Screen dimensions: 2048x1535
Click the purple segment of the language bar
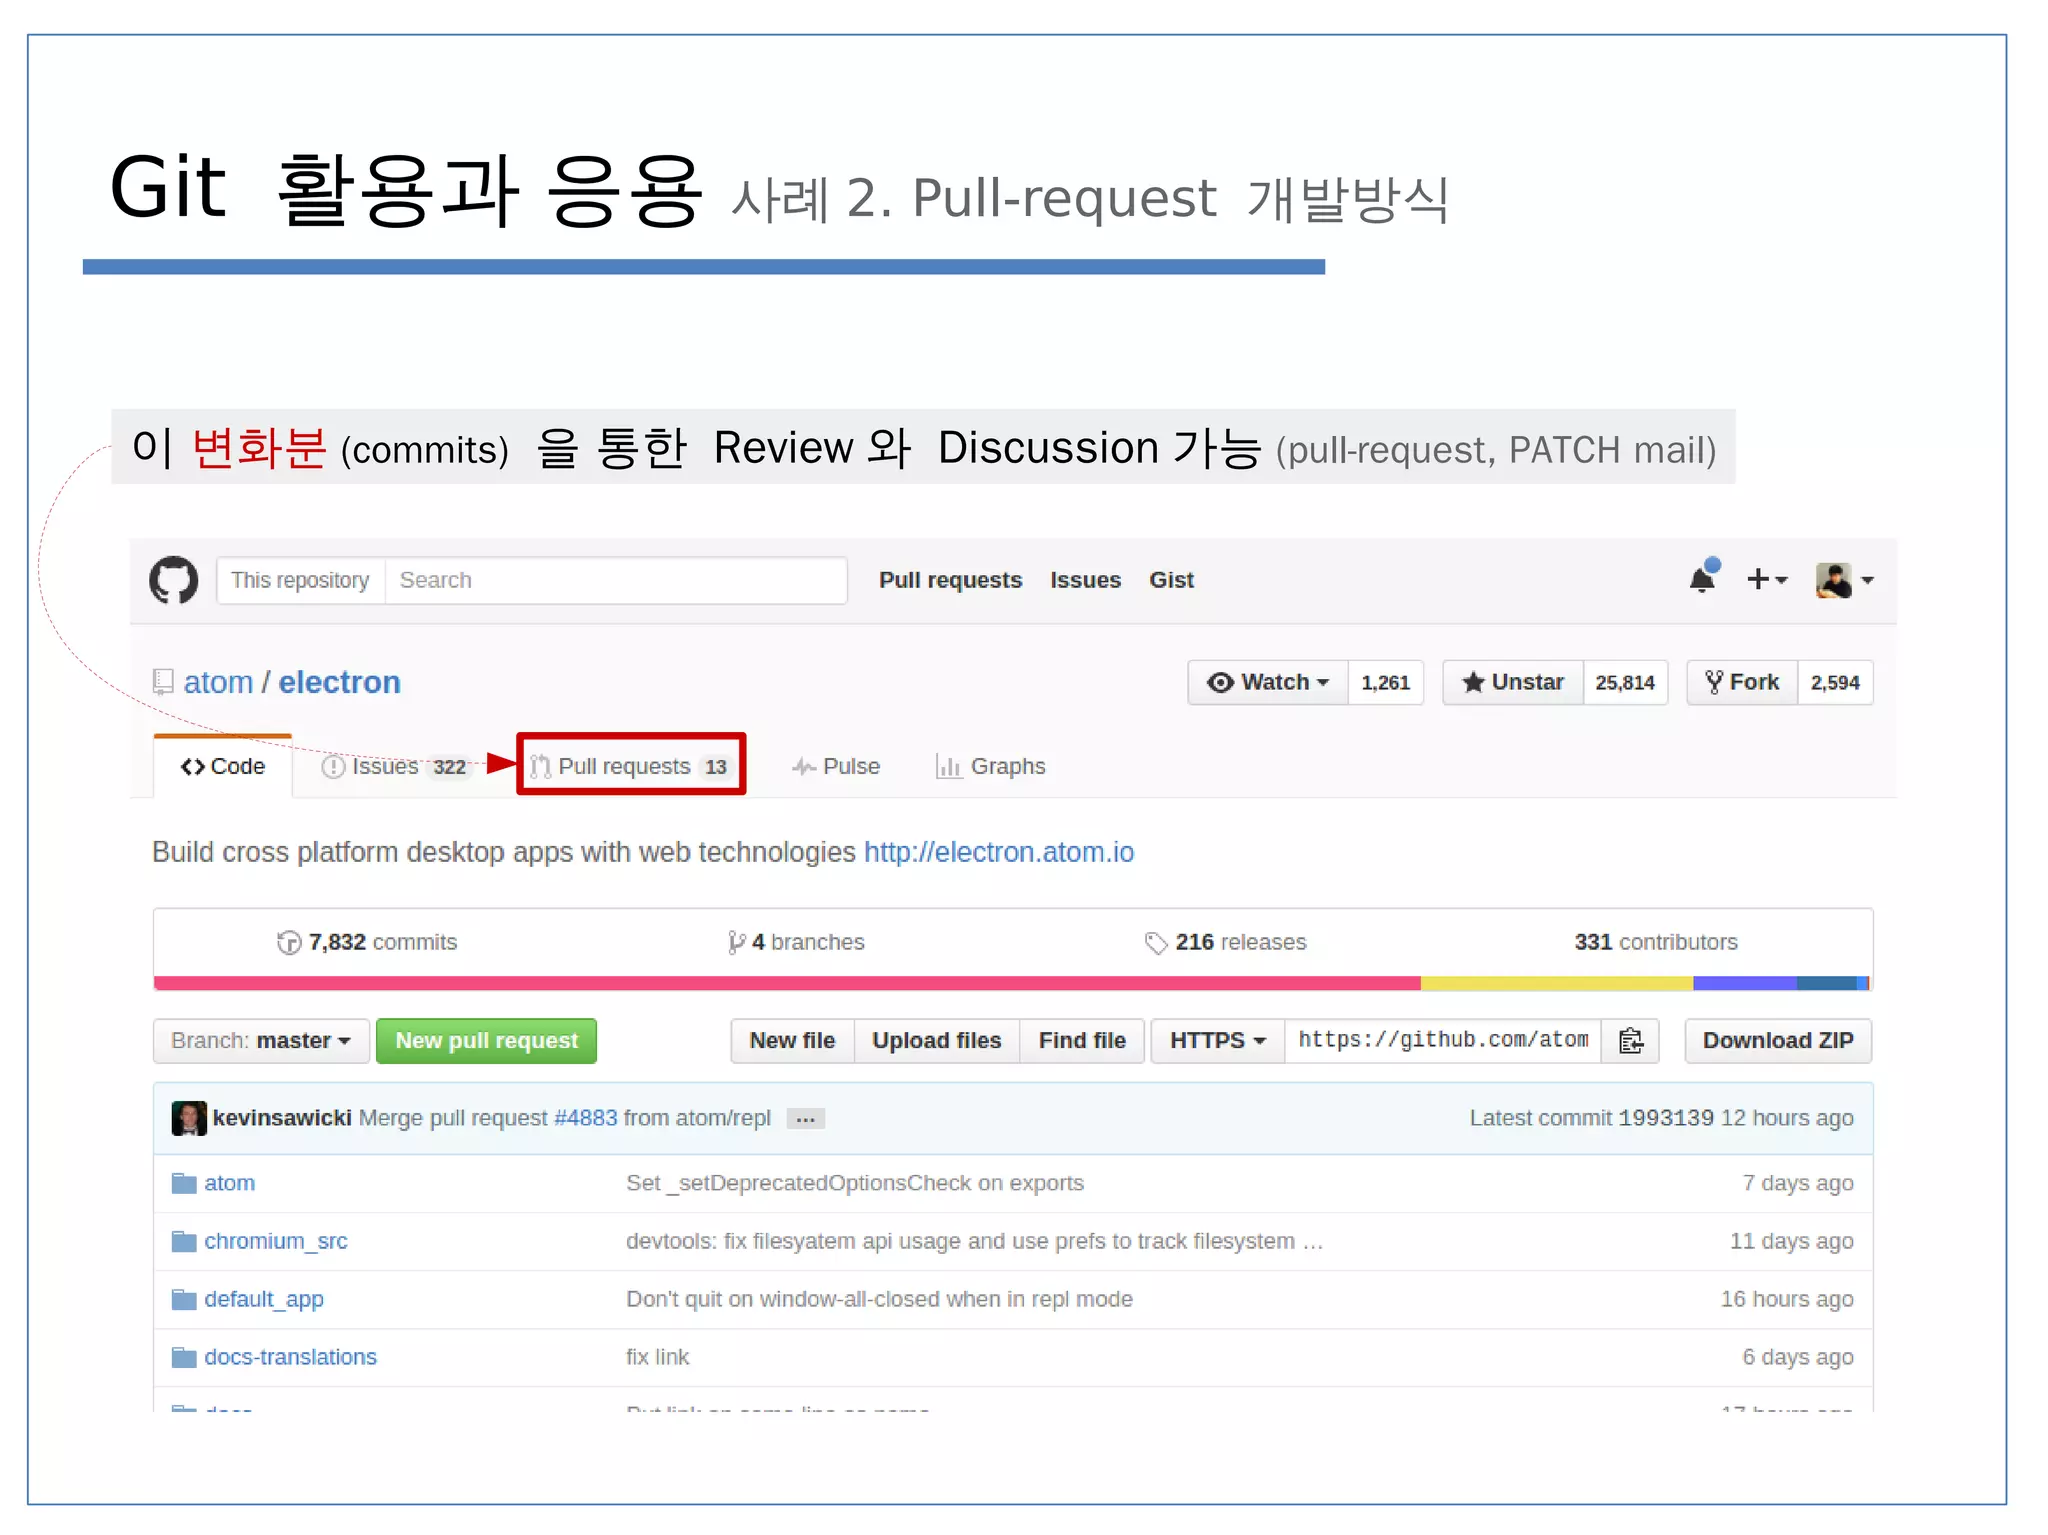point(1745,983)
